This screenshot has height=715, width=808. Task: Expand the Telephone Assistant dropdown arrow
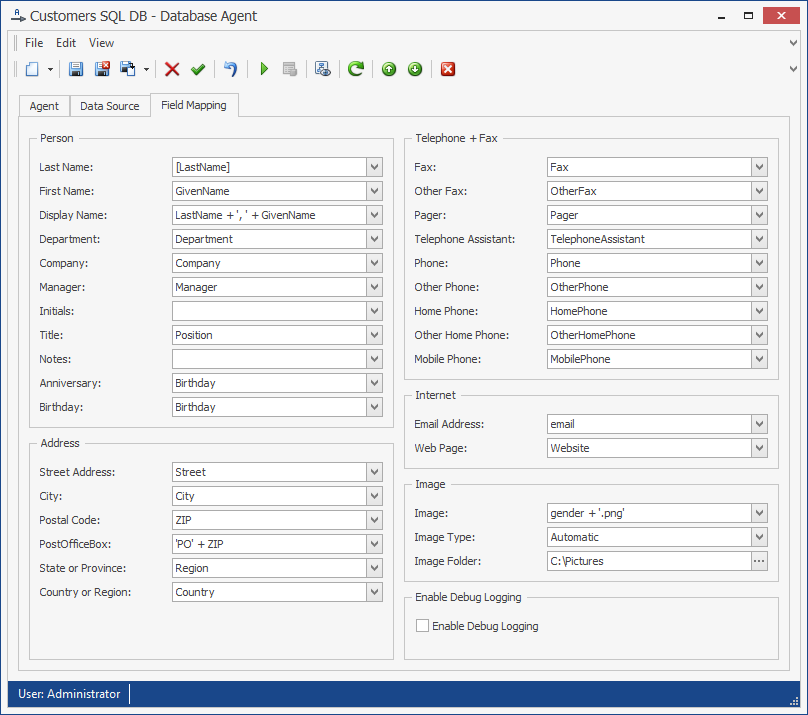point(759,239)
